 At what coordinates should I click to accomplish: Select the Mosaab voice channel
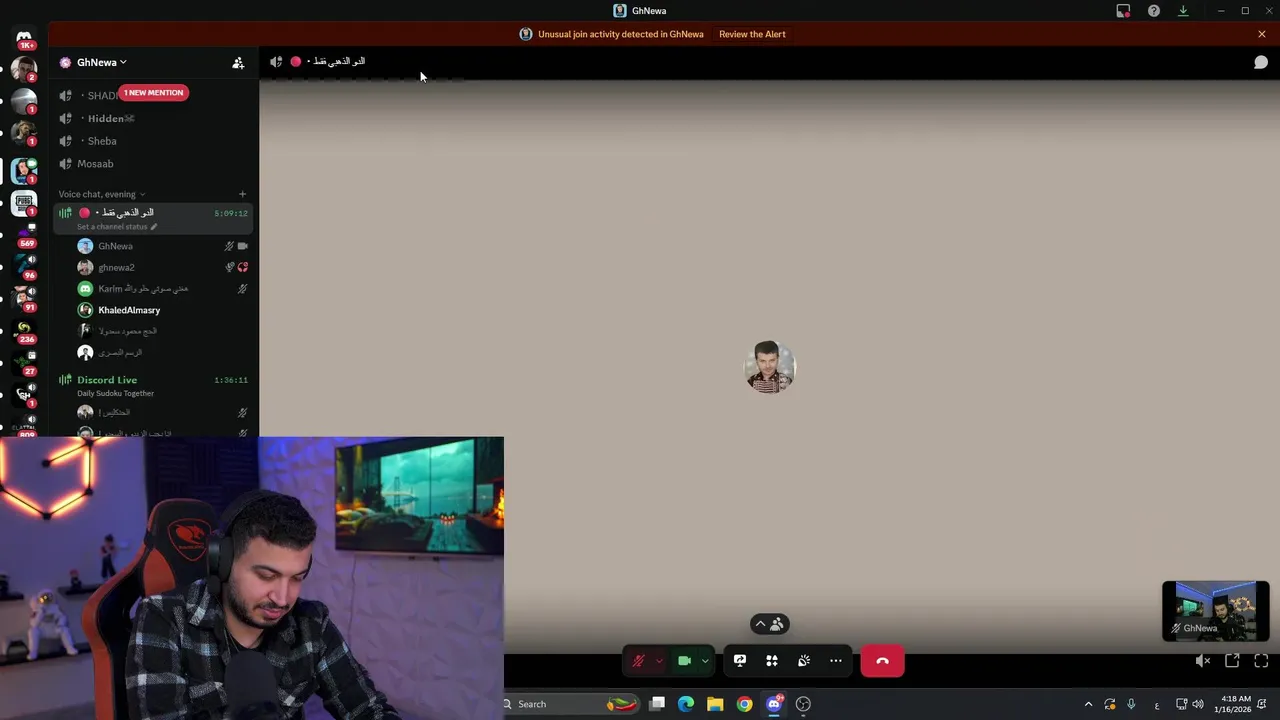tap(152, 163)
